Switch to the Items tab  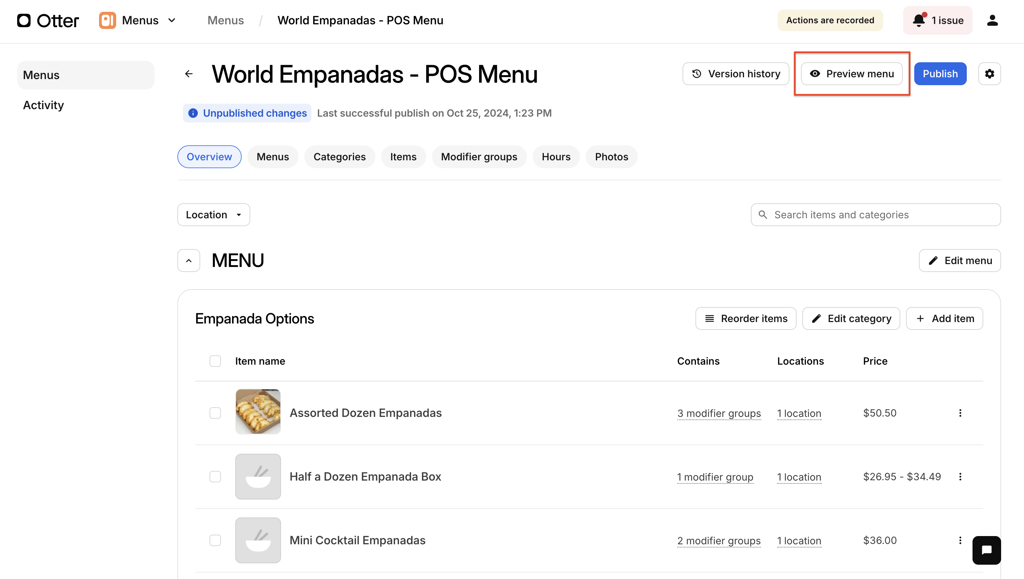pos(403,157)
